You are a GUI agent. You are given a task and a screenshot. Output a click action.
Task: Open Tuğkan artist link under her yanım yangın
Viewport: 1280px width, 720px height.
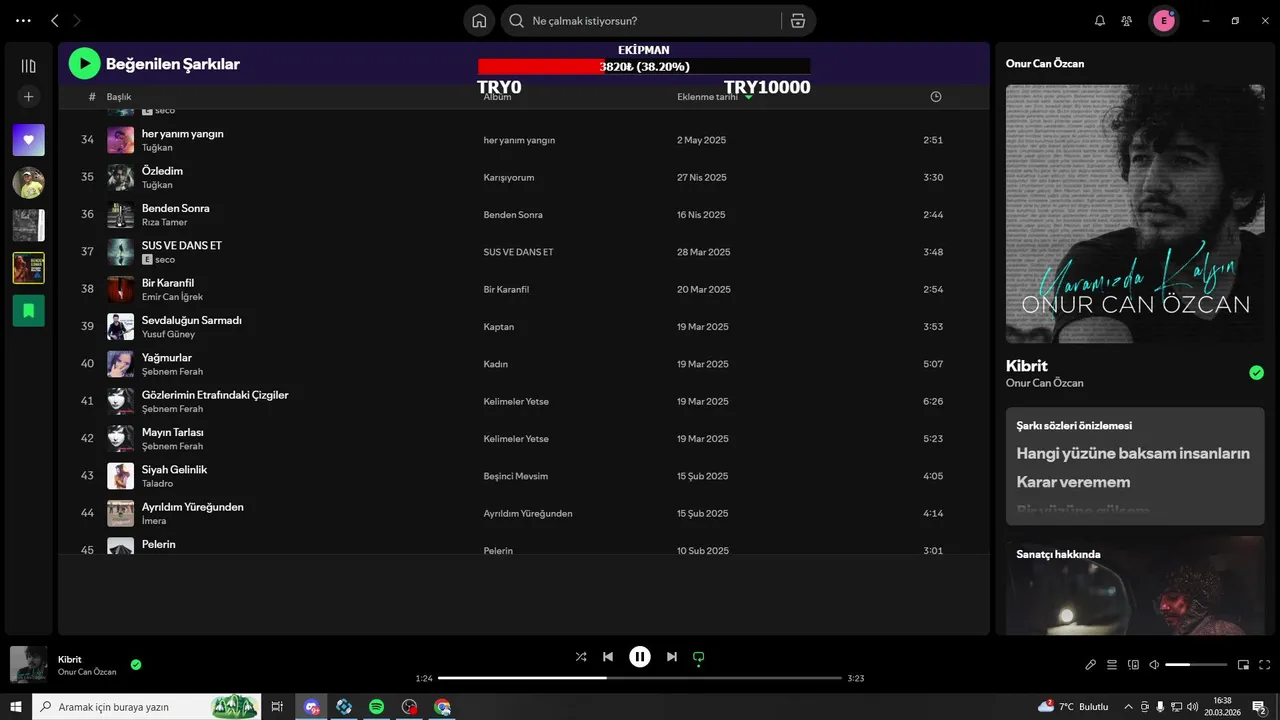tap(157, 148)
